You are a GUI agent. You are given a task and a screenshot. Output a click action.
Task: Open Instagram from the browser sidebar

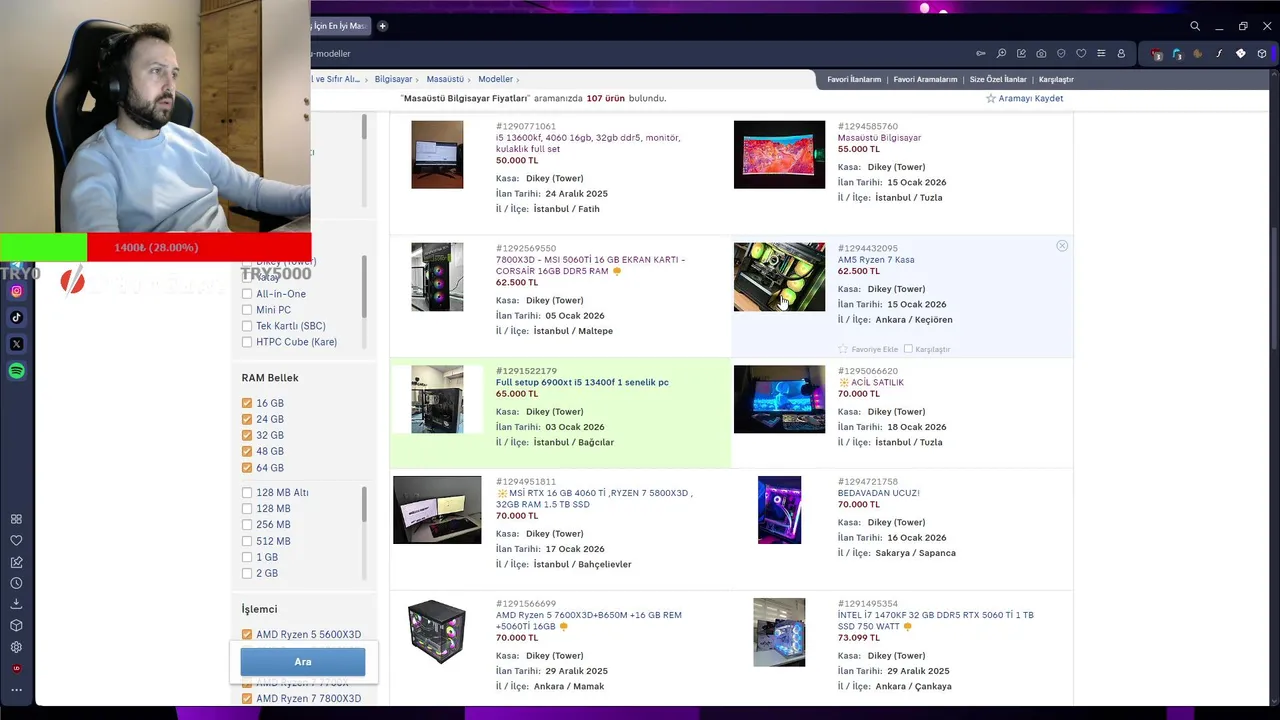coord(17,291)
